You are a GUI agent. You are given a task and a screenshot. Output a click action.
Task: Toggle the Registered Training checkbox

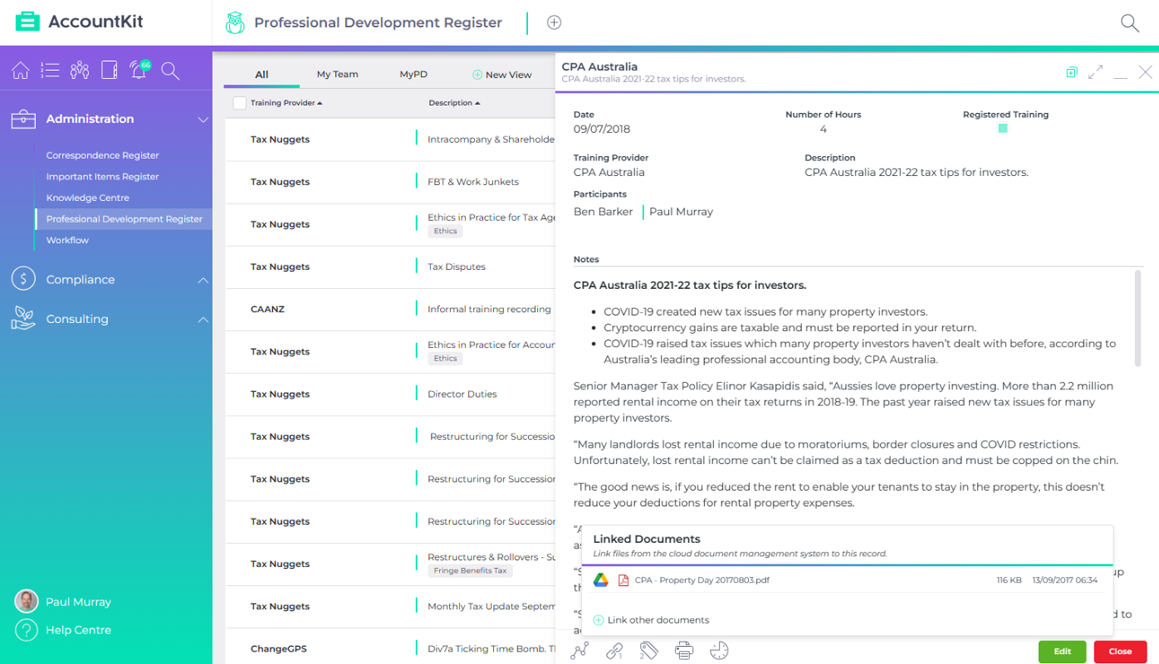1003,129
